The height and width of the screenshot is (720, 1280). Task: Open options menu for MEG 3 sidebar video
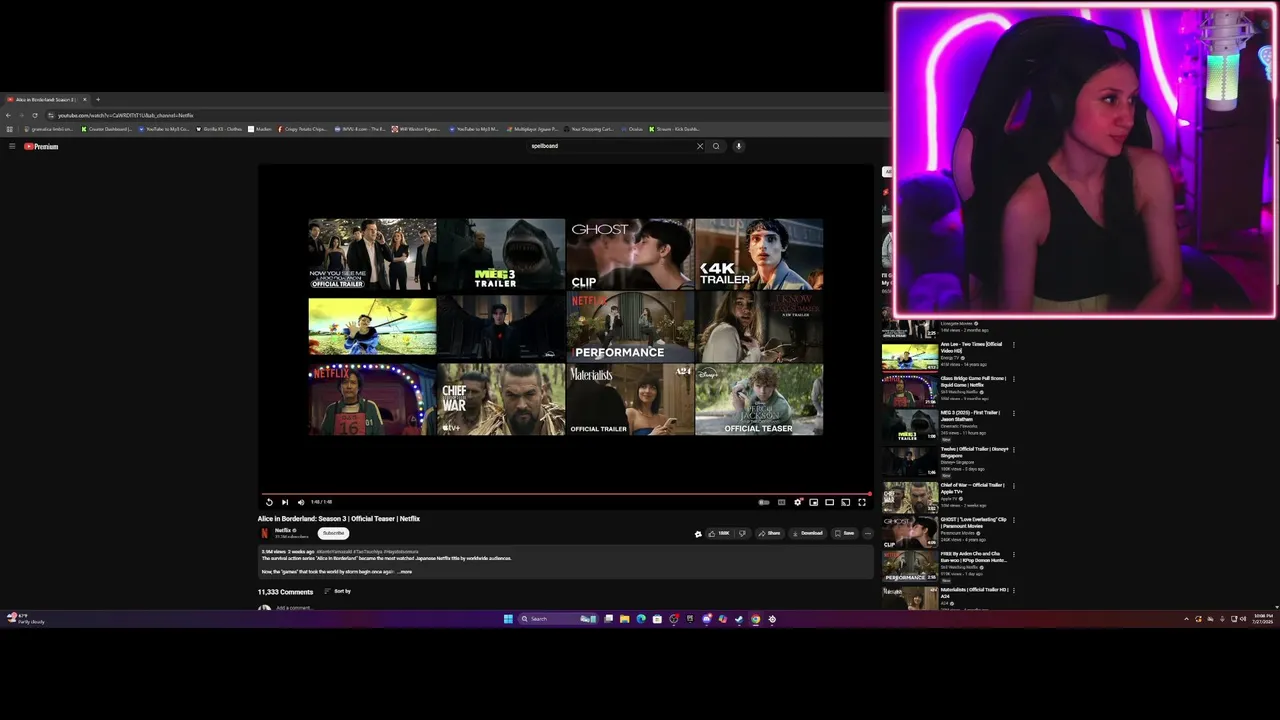click(1013, 413)
